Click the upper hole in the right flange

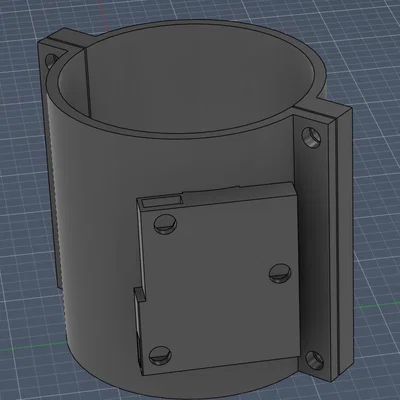(x=311, y=137)
